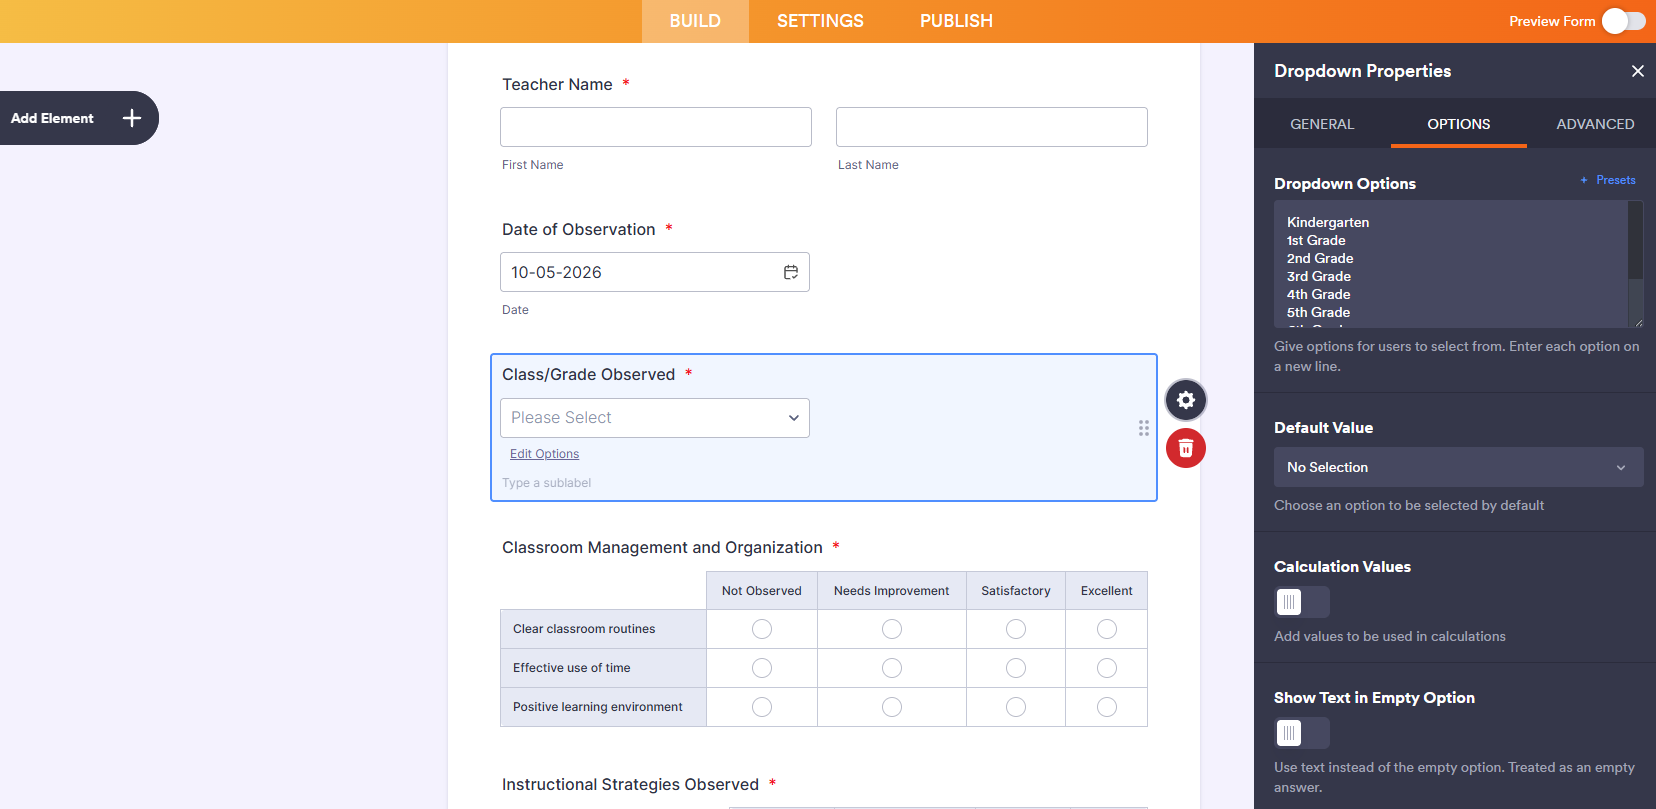The width and height of the screenshot is (1656, 809).
Task: Click the Teacher Name field label
Action: click(x=557, y=85)
